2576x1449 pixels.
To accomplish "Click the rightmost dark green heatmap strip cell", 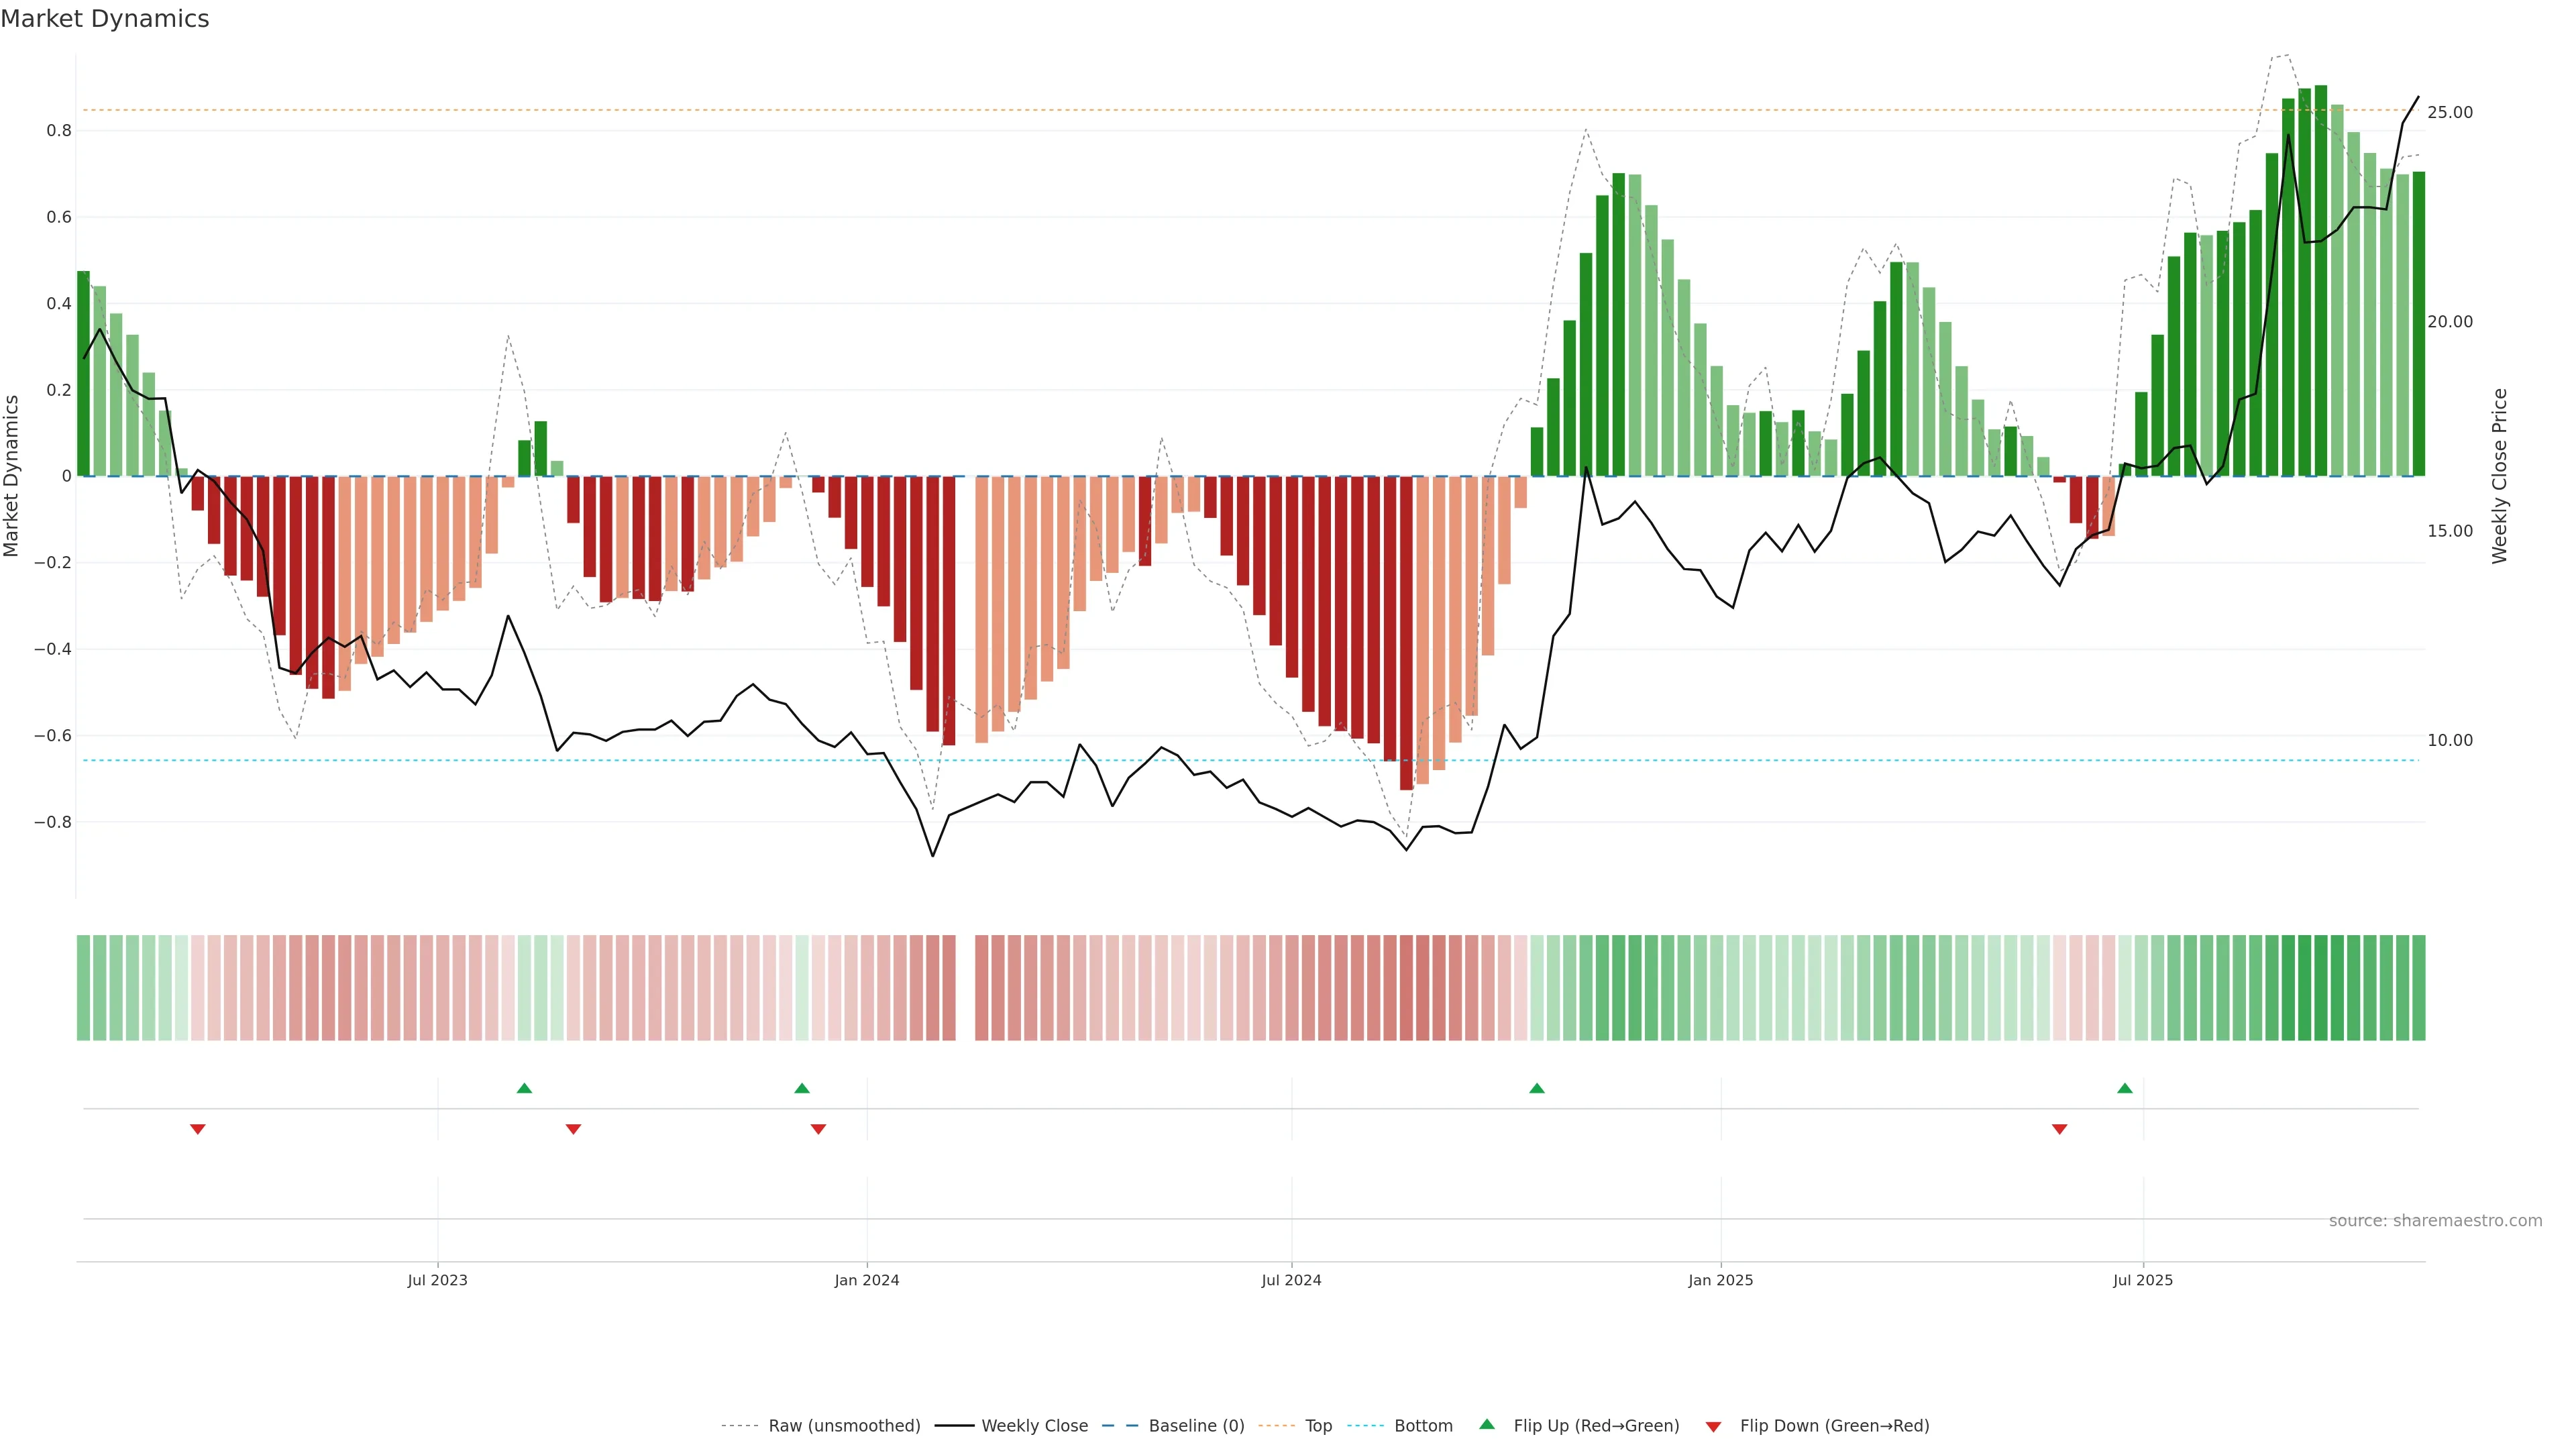I will click(2418, 988).
